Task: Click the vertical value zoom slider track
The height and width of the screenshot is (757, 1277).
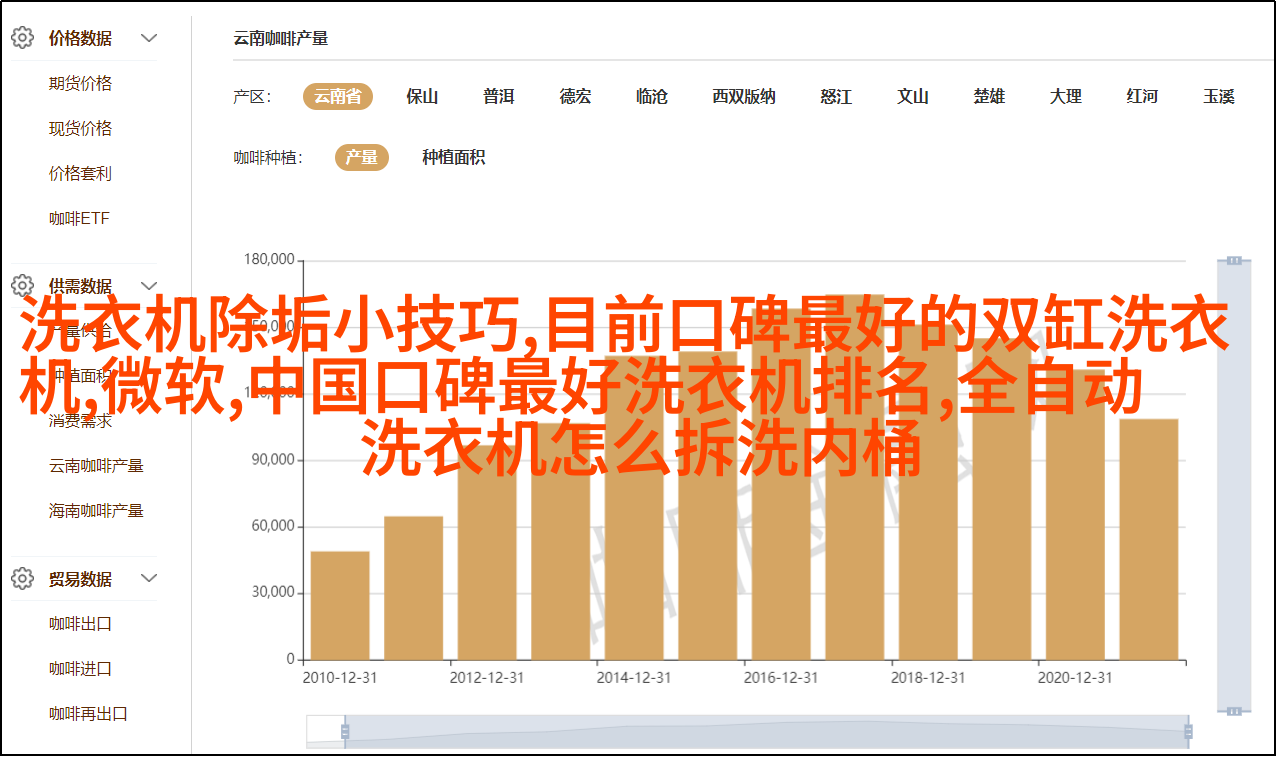Action: click(1234, 485)
